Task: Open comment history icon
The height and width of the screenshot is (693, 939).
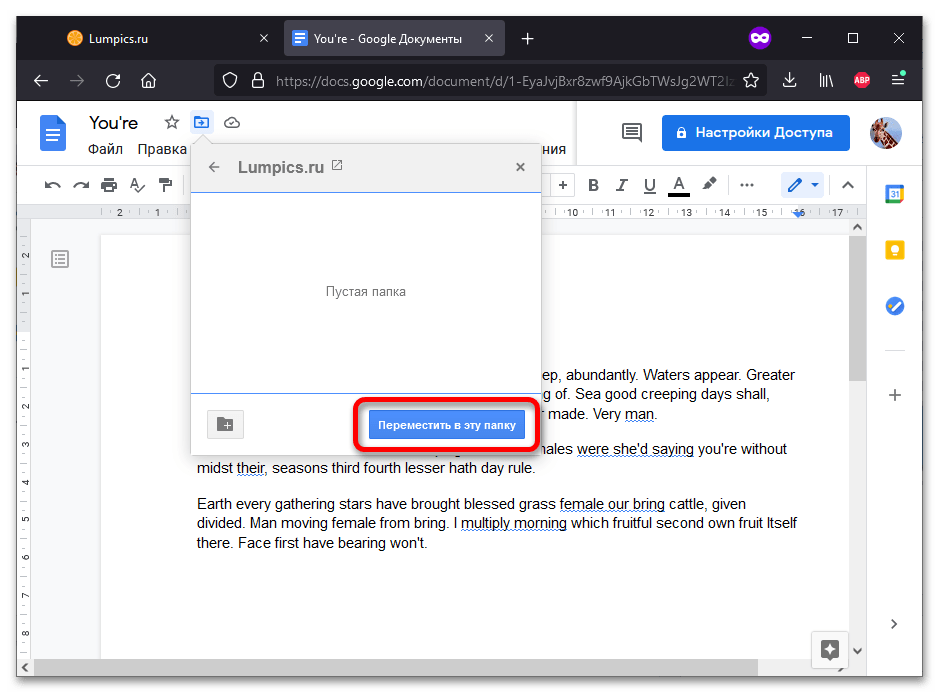Action: click(631, 133)
